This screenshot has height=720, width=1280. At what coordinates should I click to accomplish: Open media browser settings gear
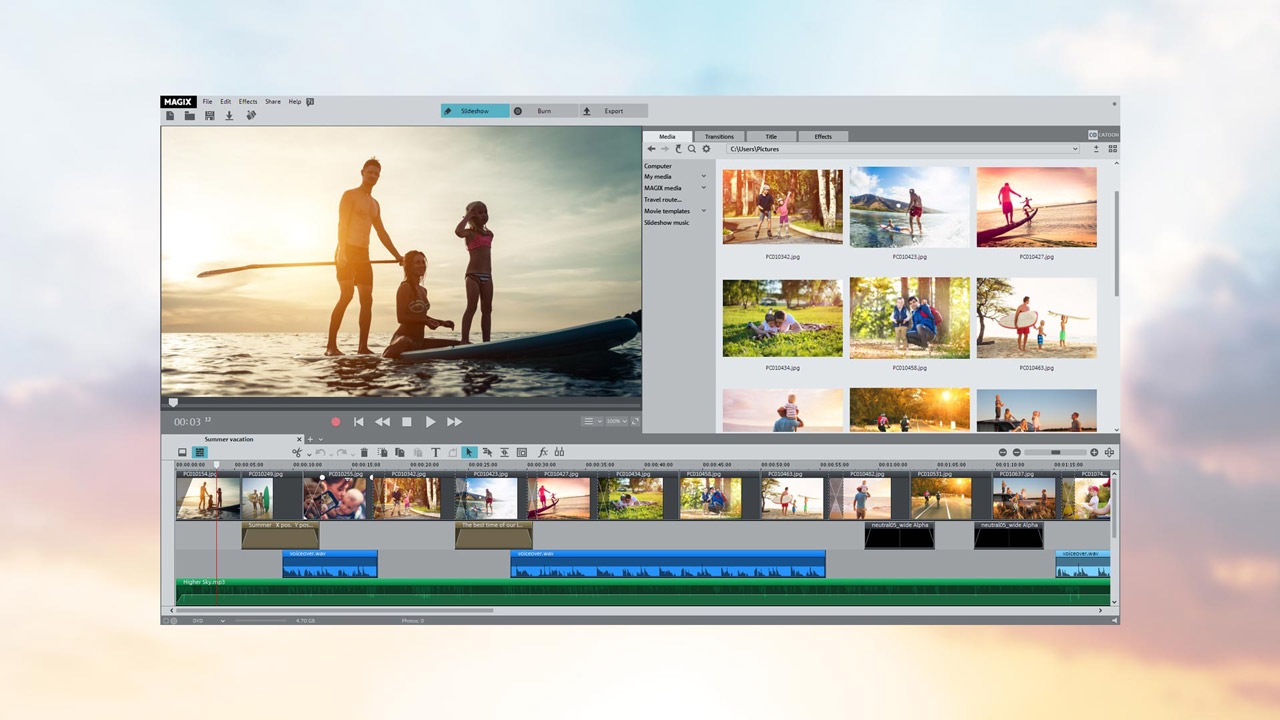pyautogui.click(x=706, y=149)
